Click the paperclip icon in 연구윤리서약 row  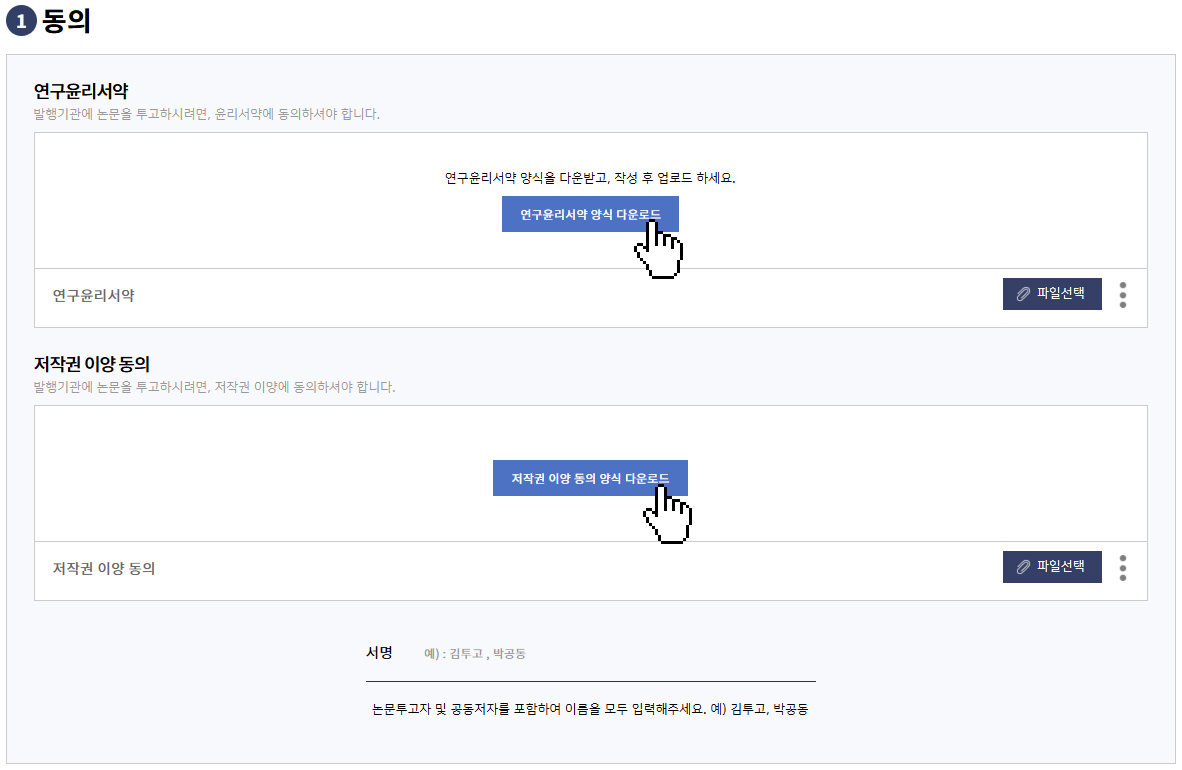click(1023, 294)
